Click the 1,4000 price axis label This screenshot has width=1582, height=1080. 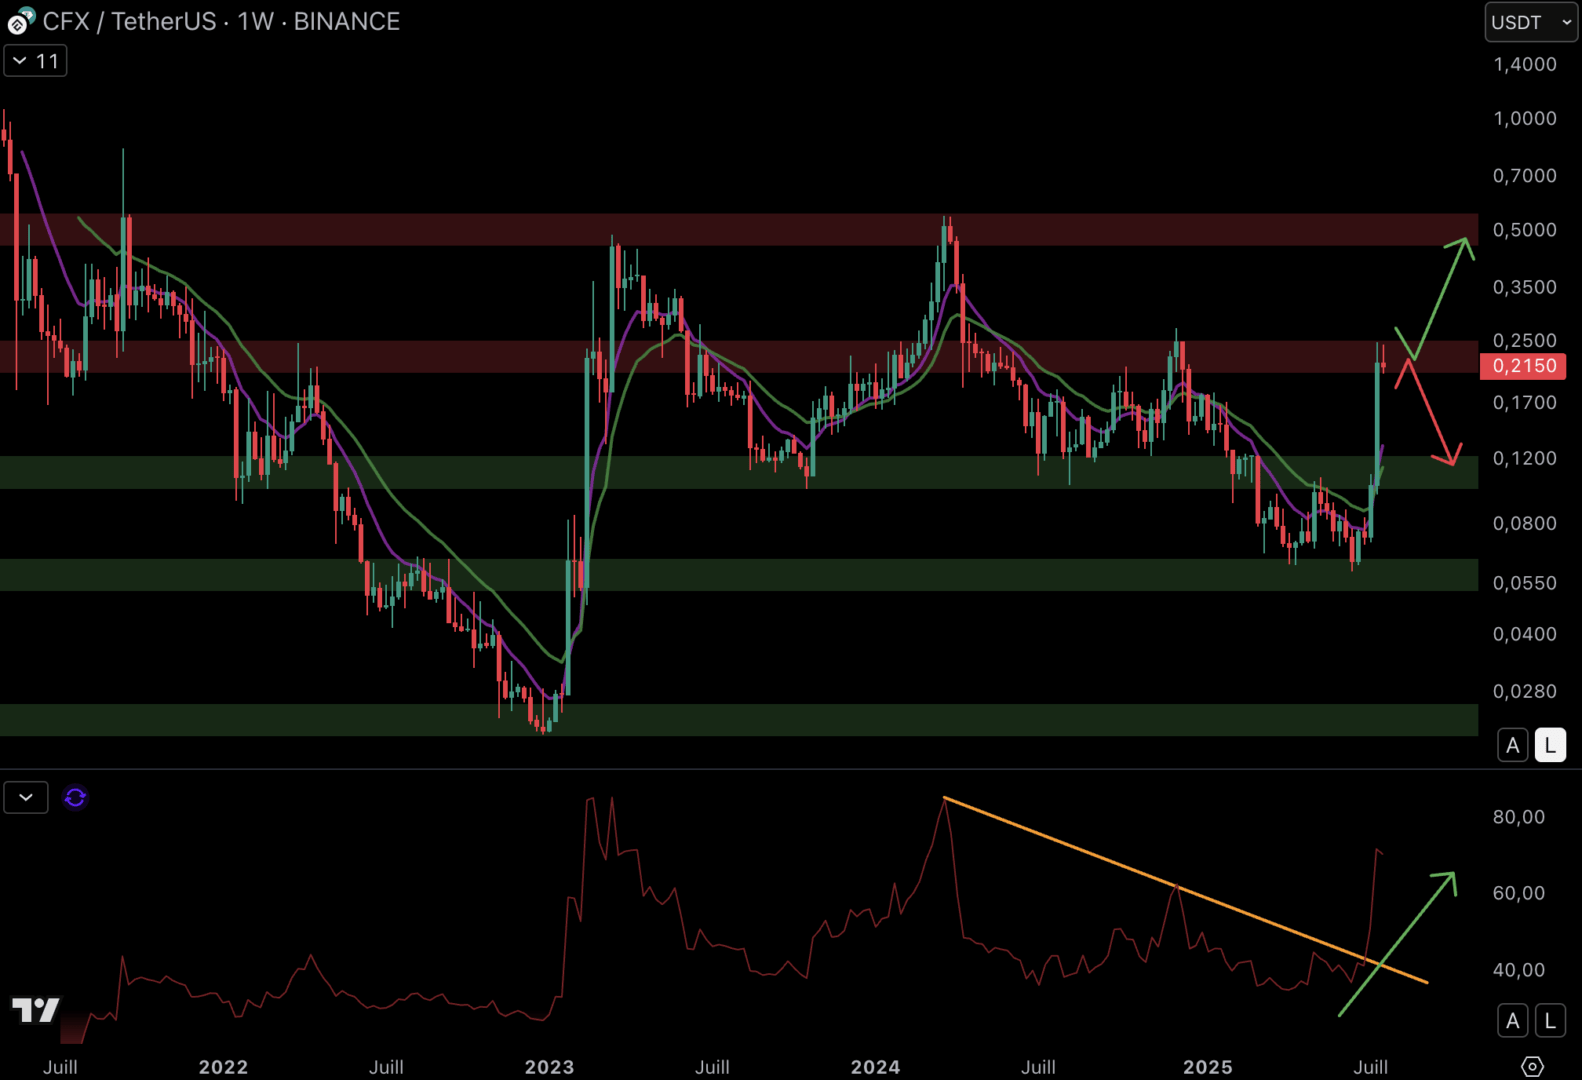[x=1524, y=64]
